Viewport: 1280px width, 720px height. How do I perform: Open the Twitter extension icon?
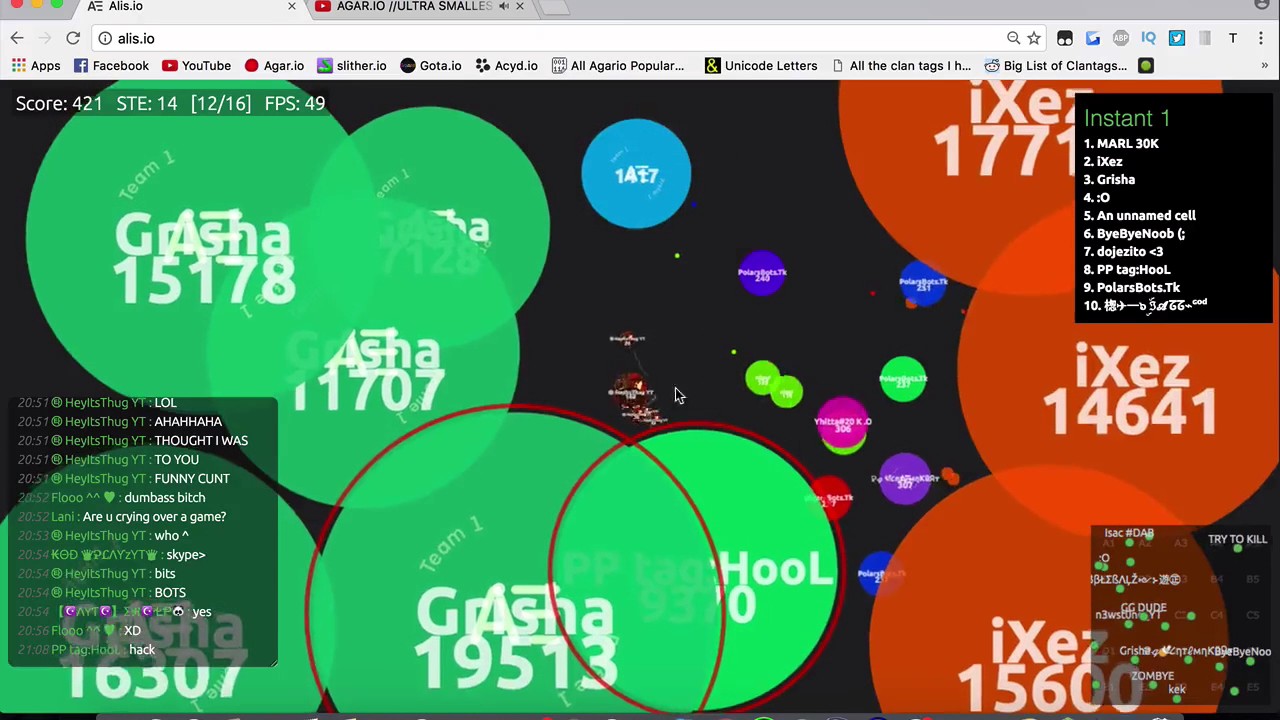[x=1177, y=38]
